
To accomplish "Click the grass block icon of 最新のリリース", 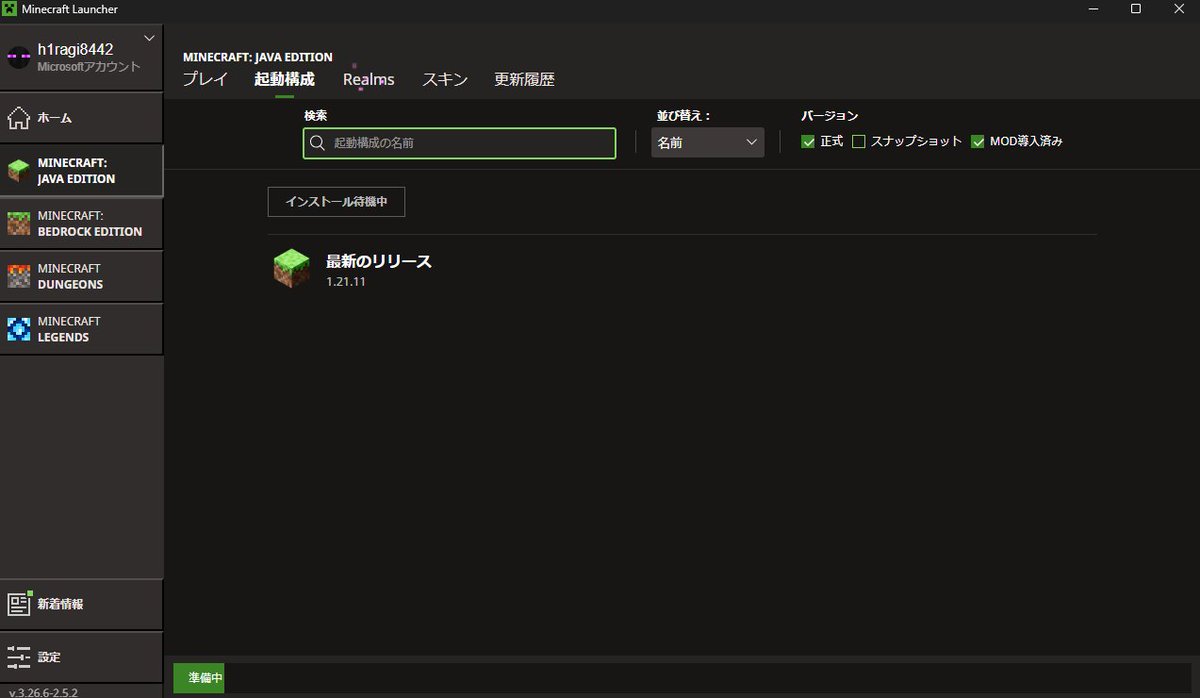I will [292, 269].
